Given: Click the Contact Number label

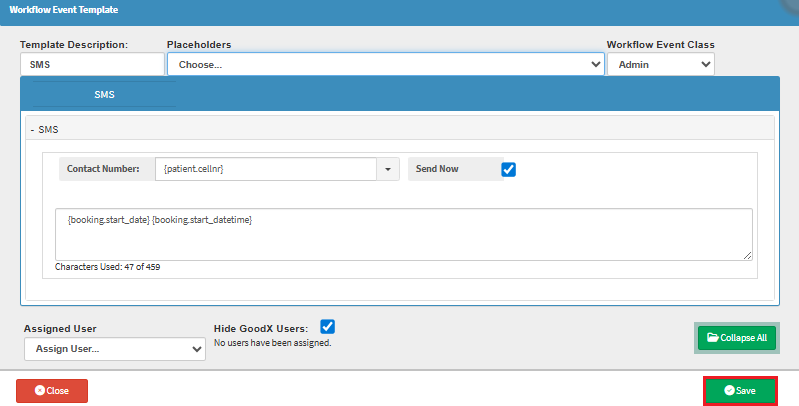Looking at the screenshot, I should [x=104, y=169].
